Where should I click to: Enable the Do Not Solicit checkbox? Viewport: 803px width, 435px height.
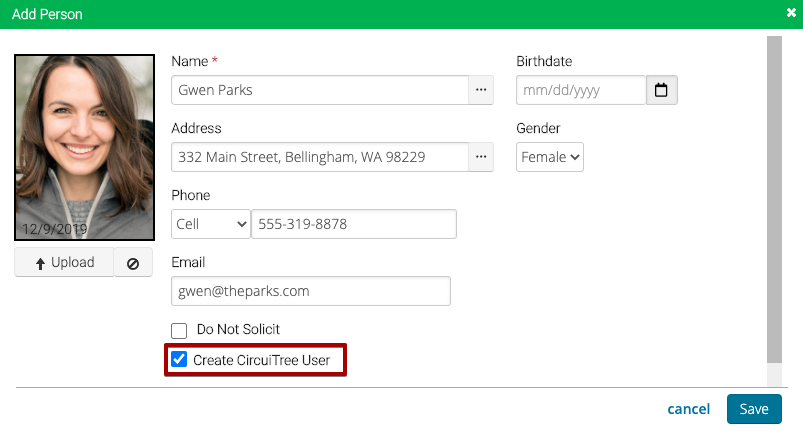(180, 331)
